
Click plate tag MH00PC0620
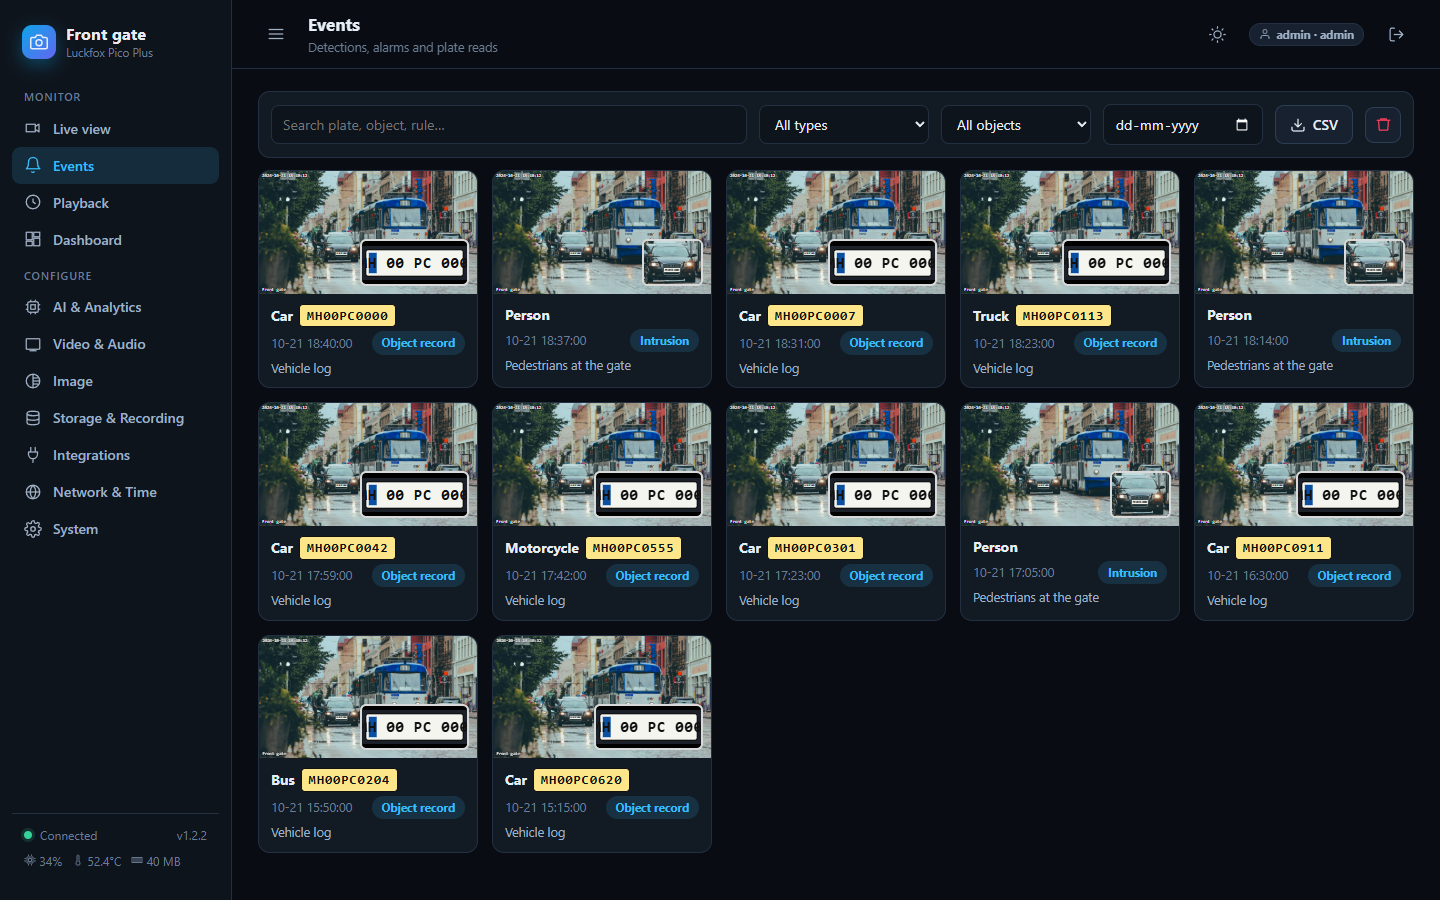[581, 780]
